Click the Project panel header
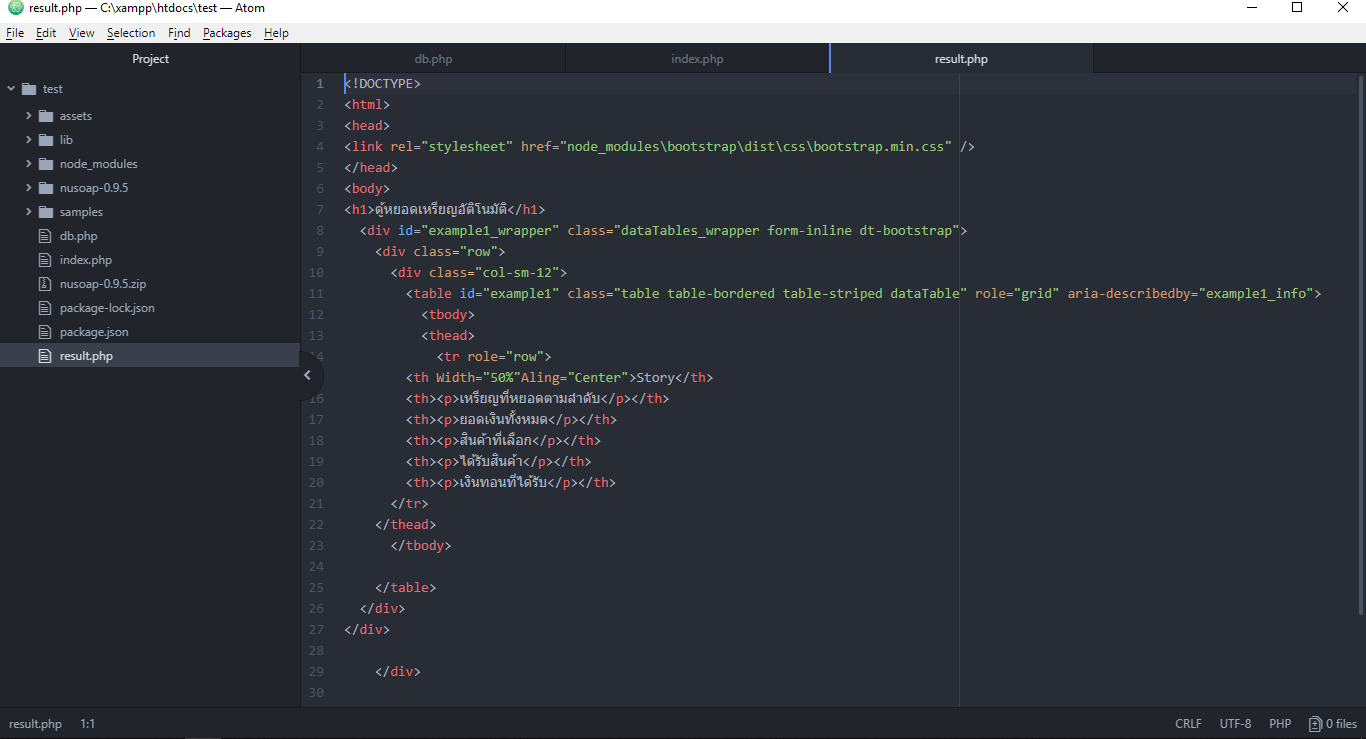 point(150,59)
